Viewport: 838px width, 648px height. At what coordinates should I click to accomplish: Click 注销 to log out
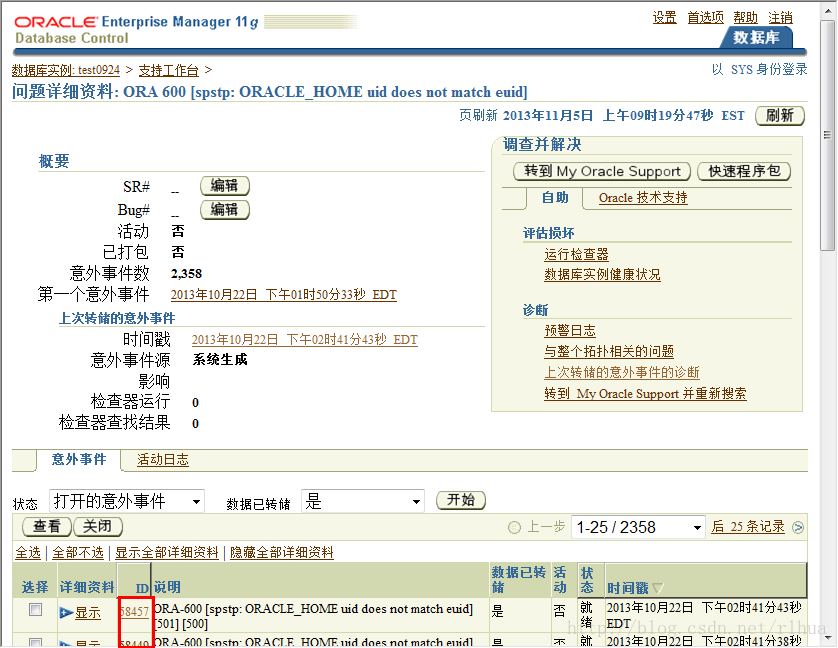tap(780, 17)
